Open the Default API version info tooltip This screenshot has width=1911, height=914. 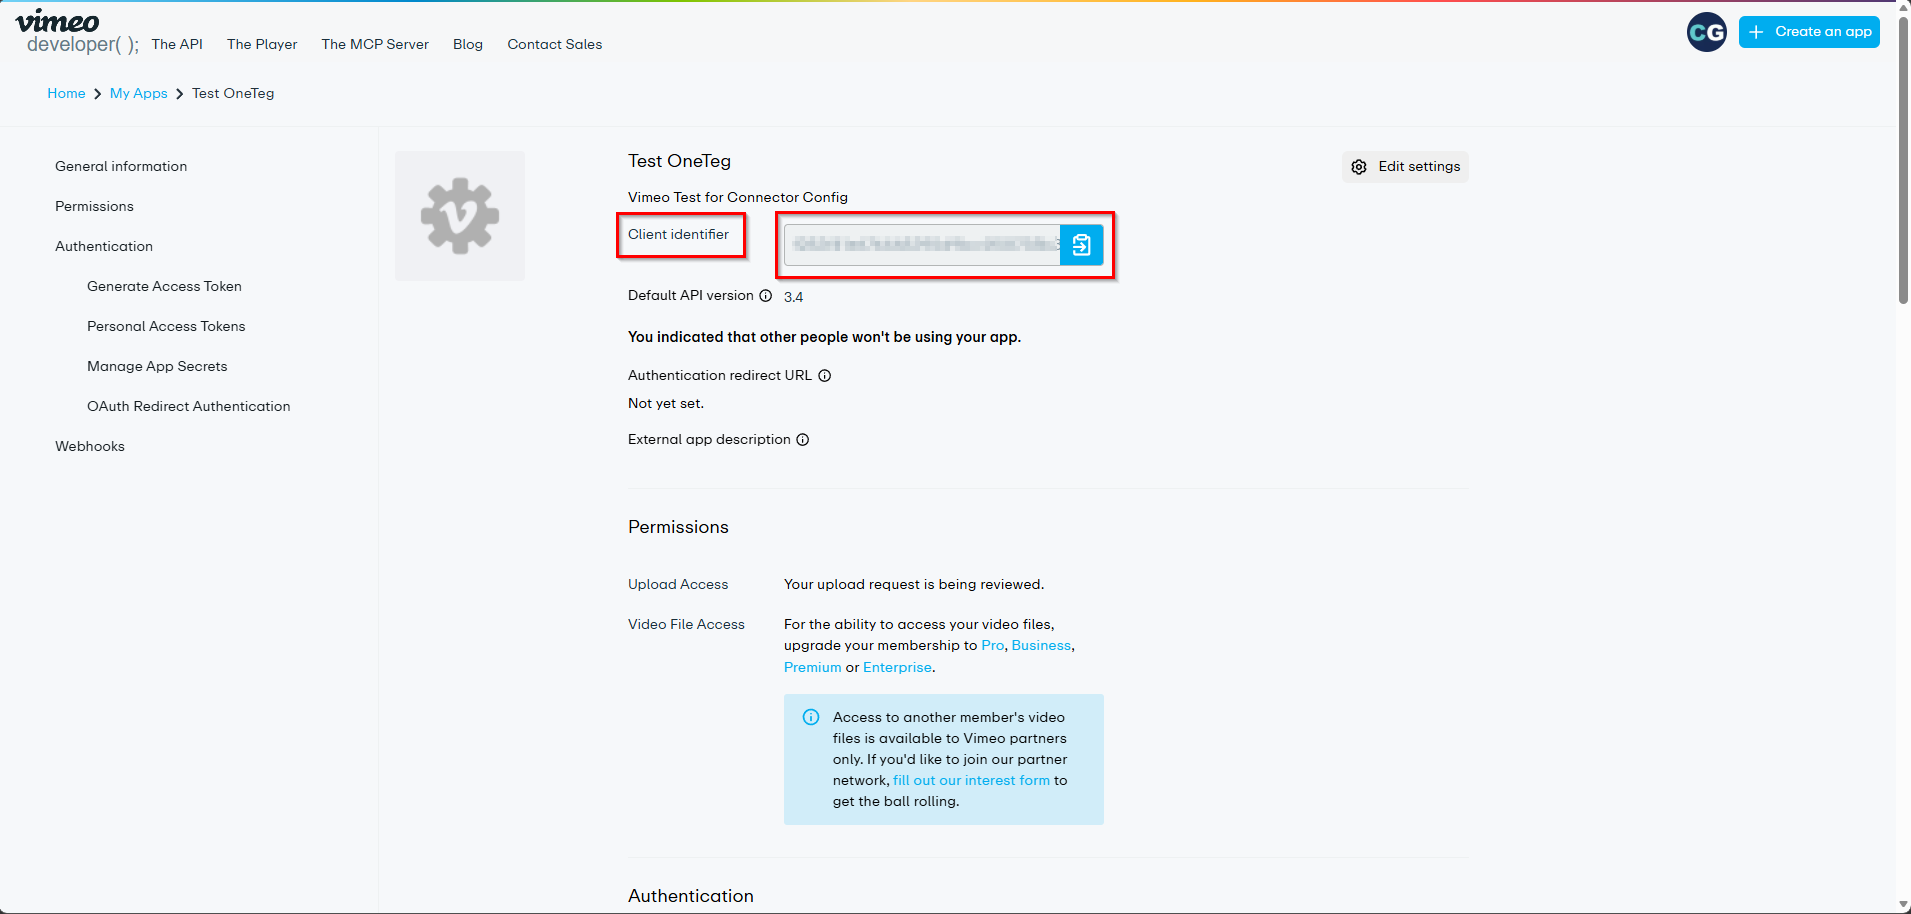tap(766, 296)
